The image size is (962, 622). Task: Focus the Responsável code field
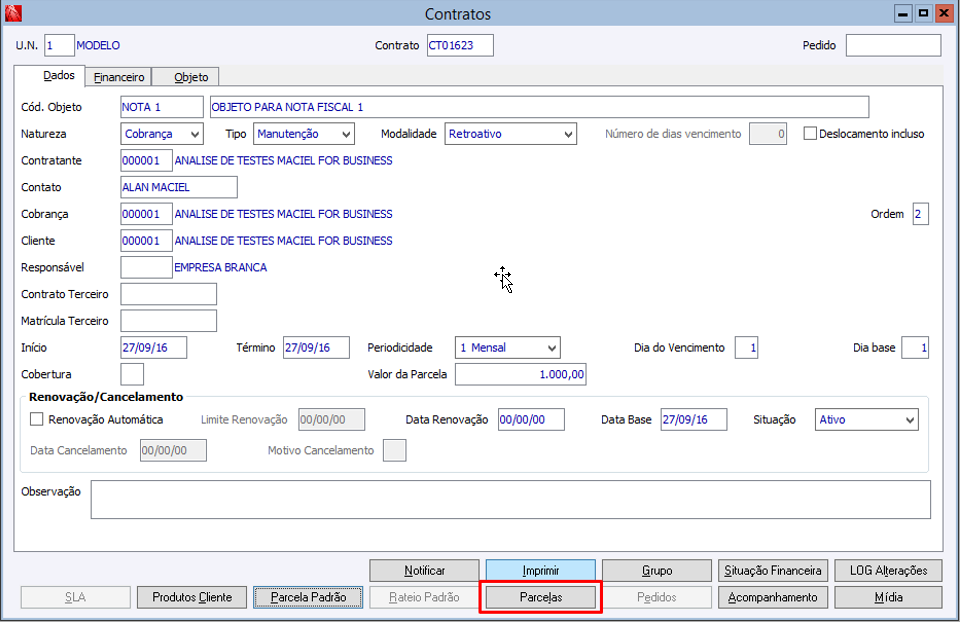(x=147, y=267)
